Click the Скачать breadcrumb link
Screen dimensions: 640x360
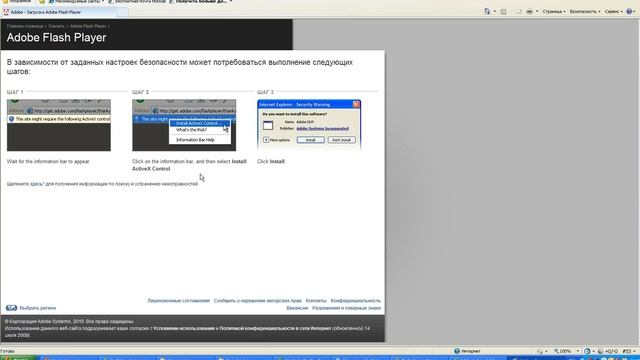[x=56, y=26]
